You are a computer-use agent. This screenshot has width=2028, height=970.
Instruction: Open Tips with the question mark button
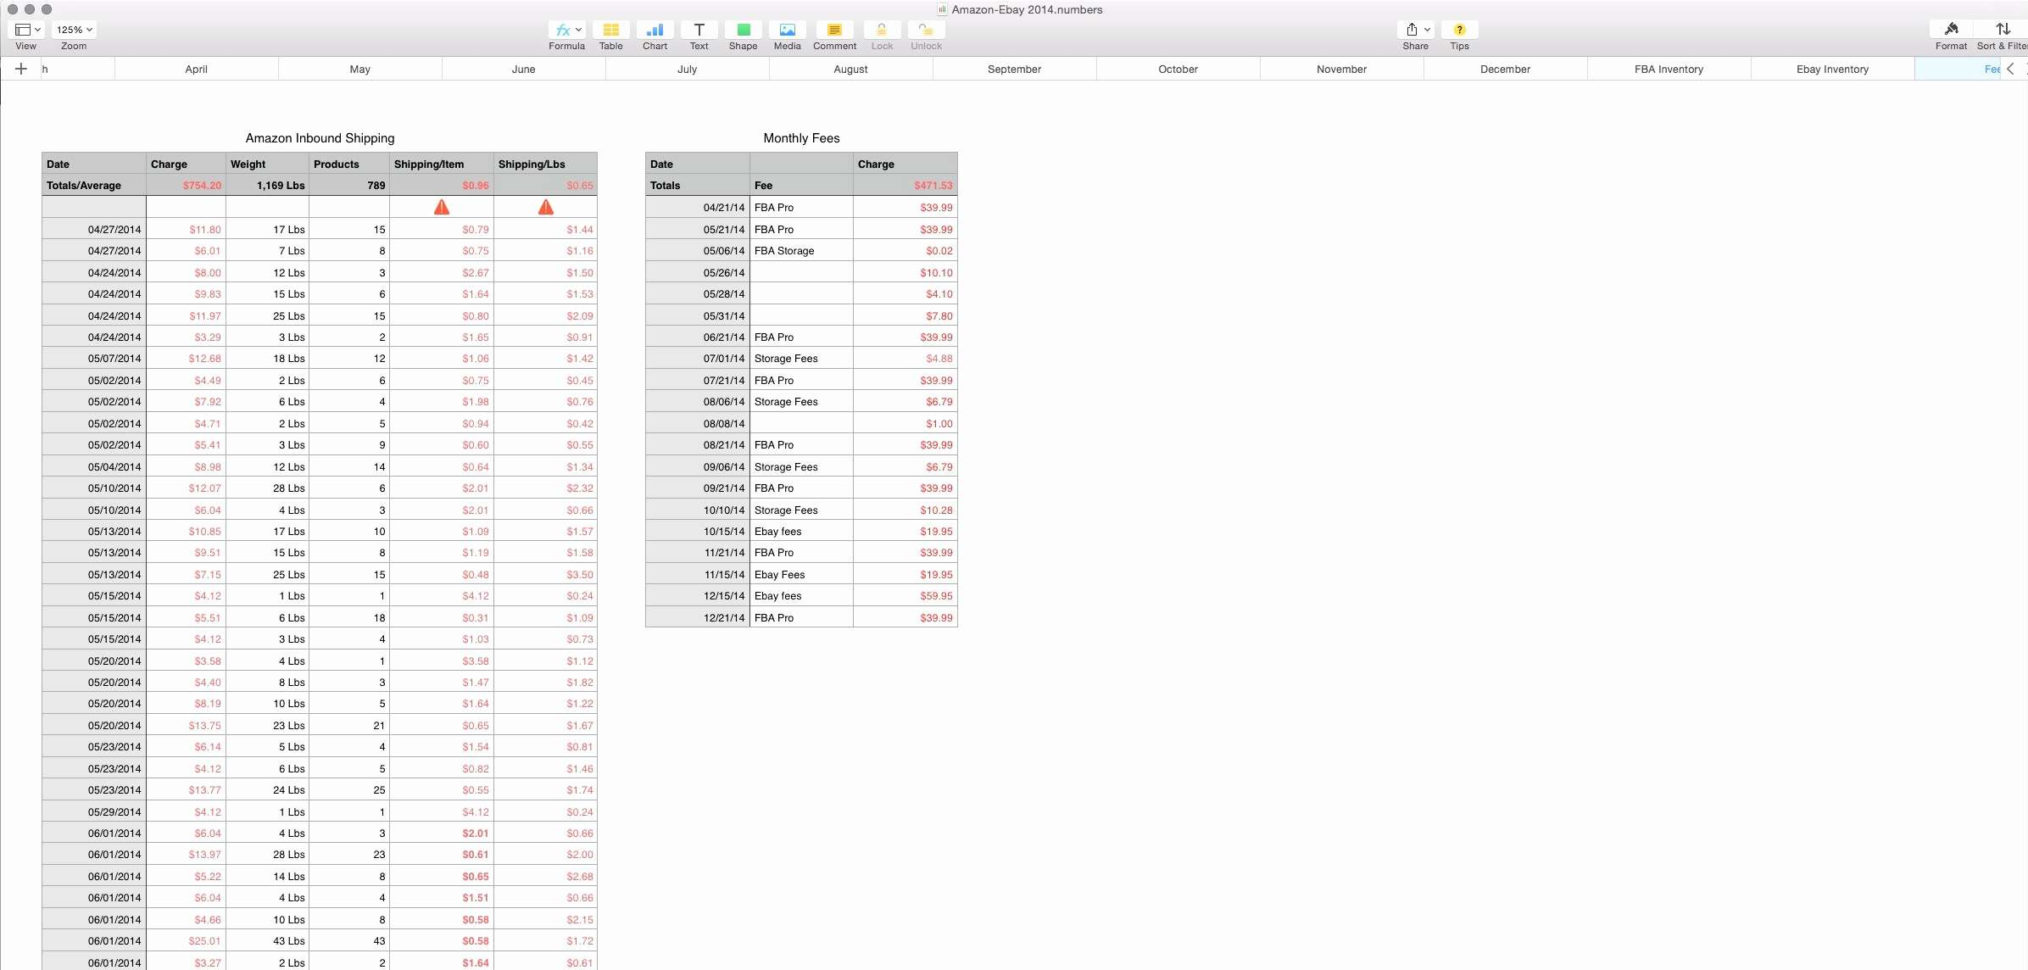[1459, 29]
